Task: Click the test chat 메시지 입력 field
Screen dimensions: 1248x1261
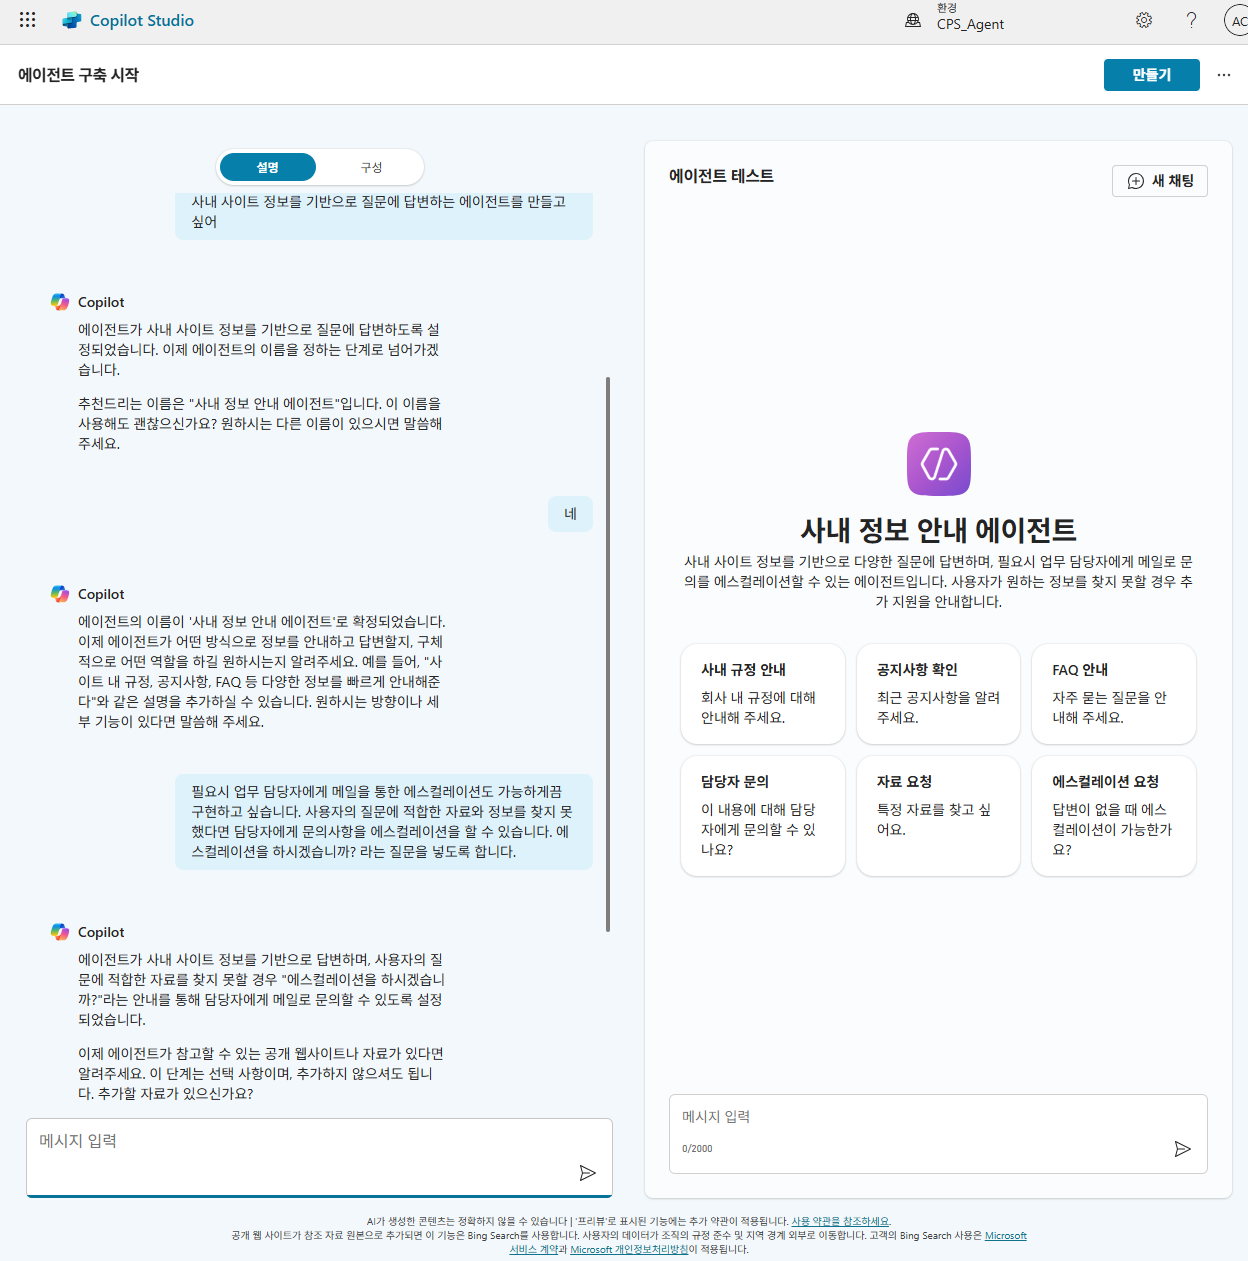Action: [938, 1134]
